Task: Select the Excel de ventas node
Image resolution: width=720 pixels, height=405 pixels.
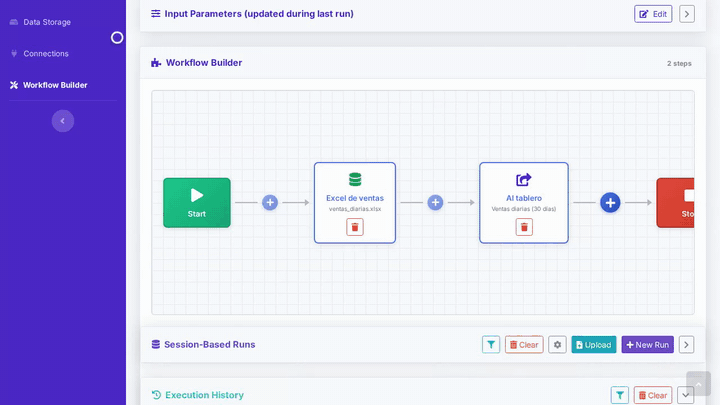Action: click(355, 202)
